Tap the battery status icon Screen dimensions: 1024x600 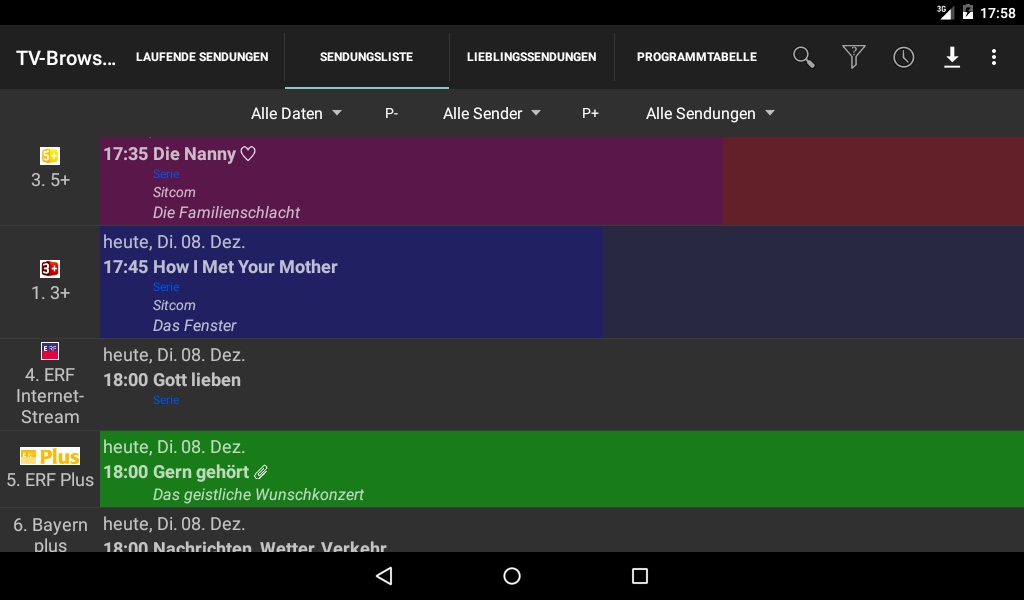pos(968,12)
